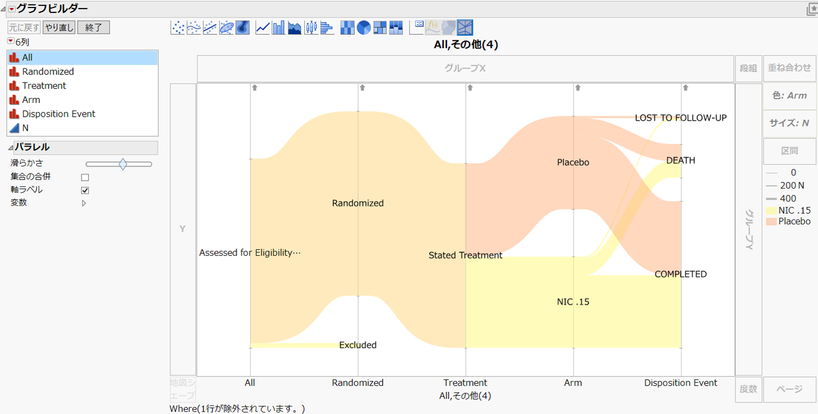This screenshot has width=818, height=414.
Task: Expand the 変数 disclosure triangle
Action: [84, 203]
